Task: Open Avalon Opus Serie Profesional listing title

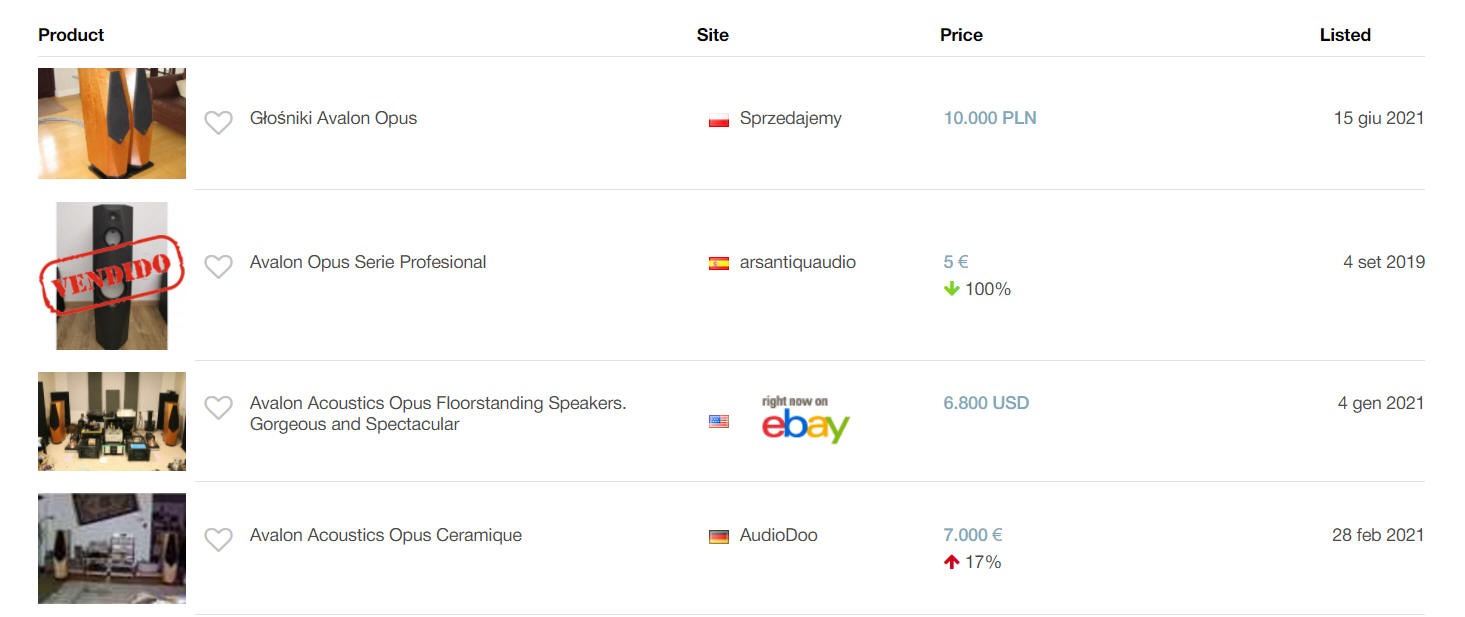Action: (367, 262)
